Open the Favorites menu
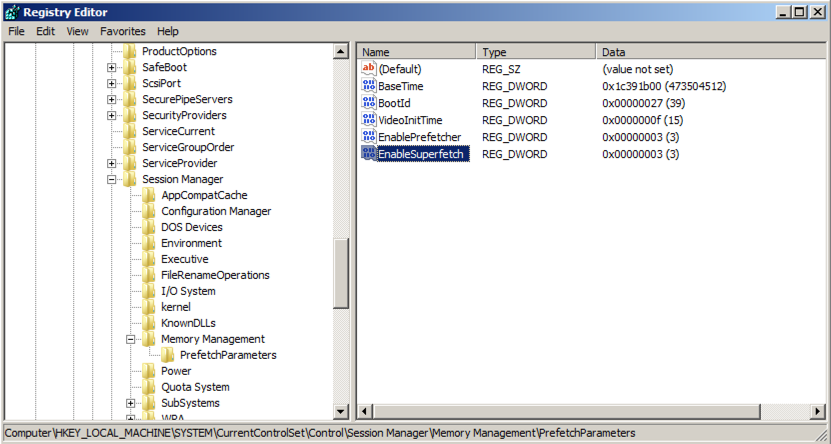 [123, 31]
